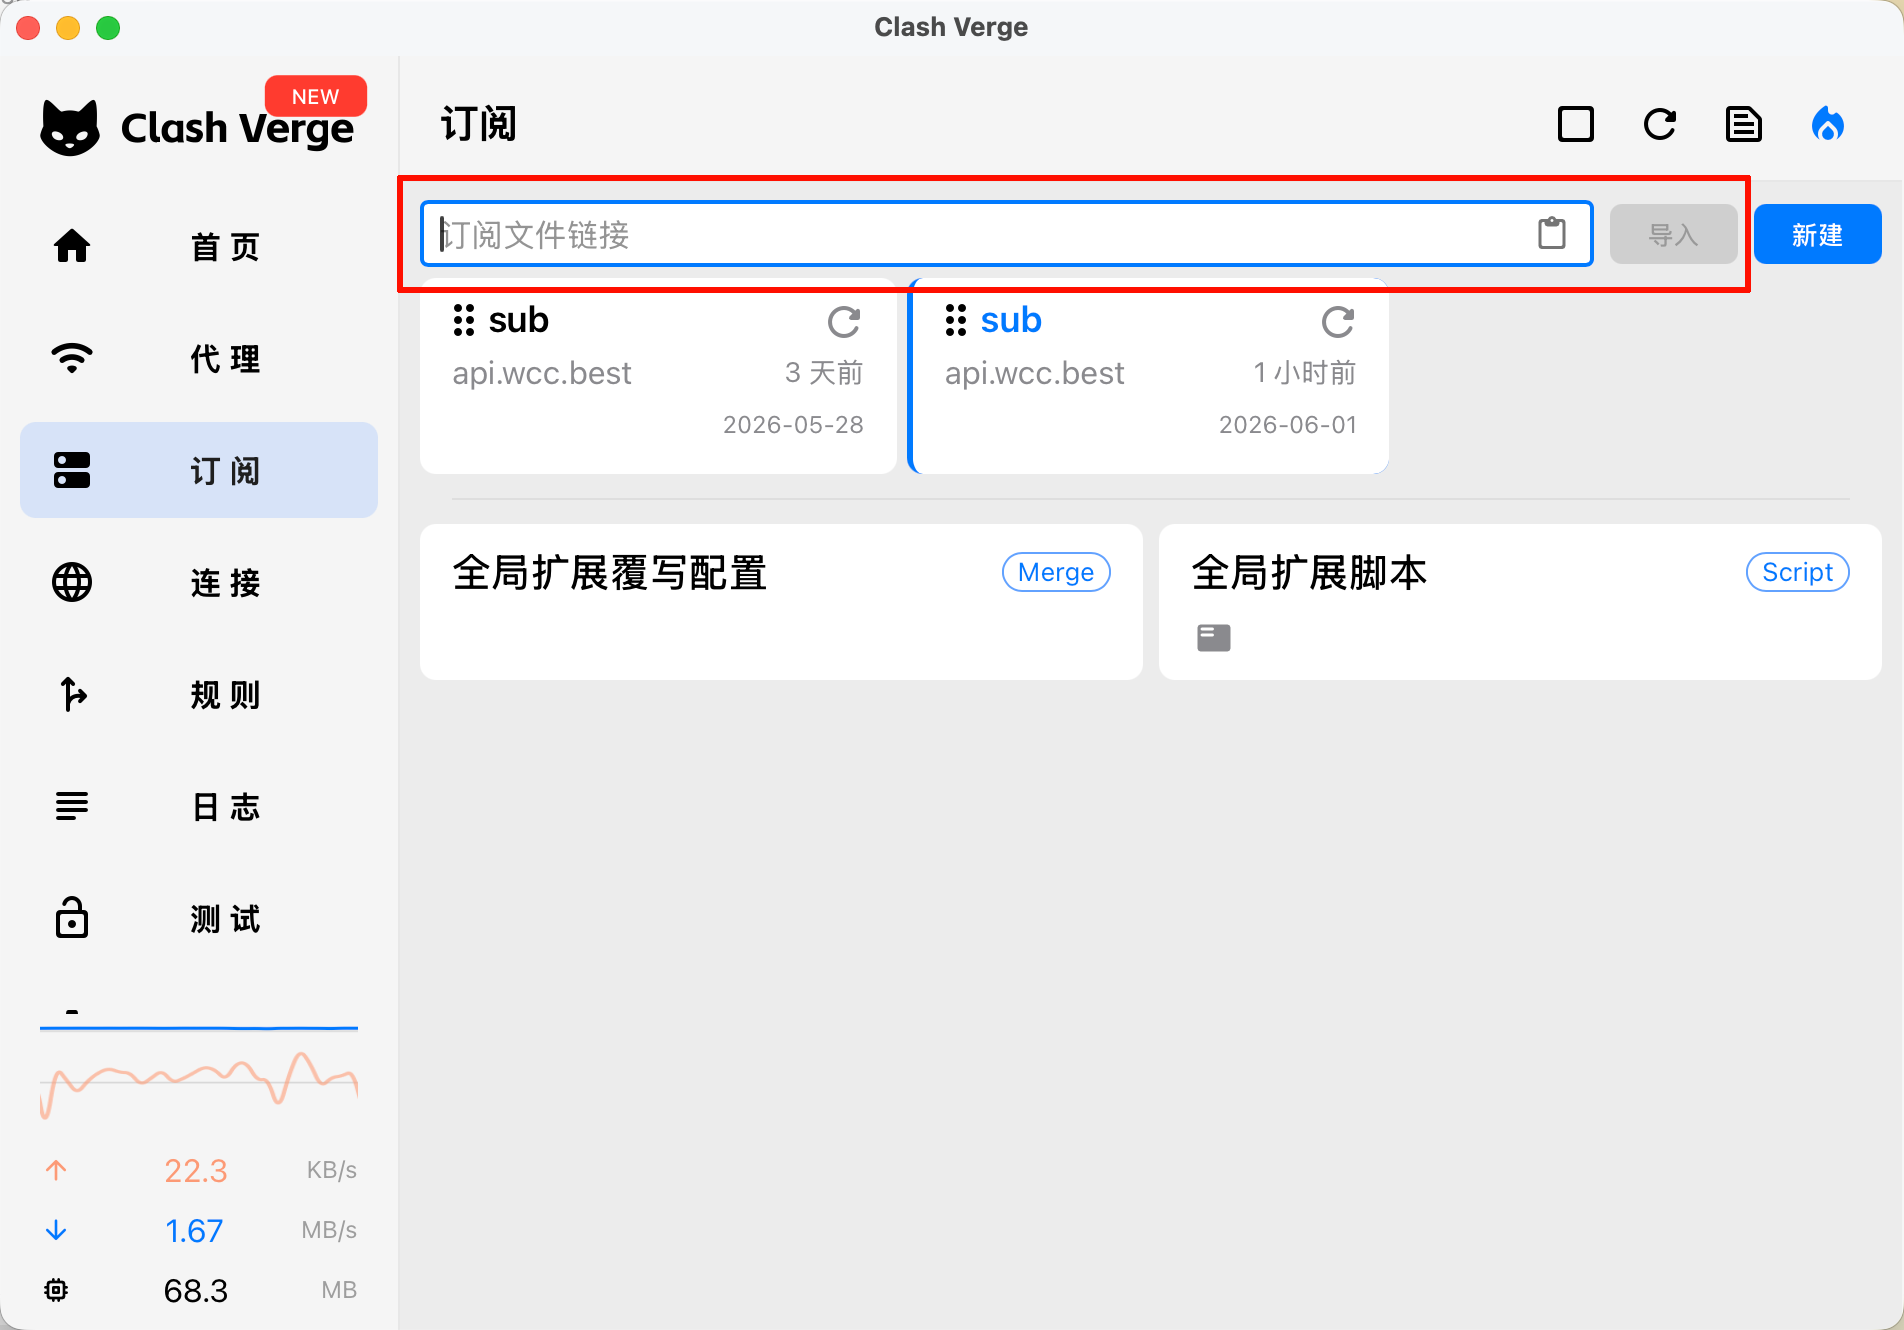Open the 首页 home page
The height and width of the screenshot is (1330, 1904).
point(199,246)
